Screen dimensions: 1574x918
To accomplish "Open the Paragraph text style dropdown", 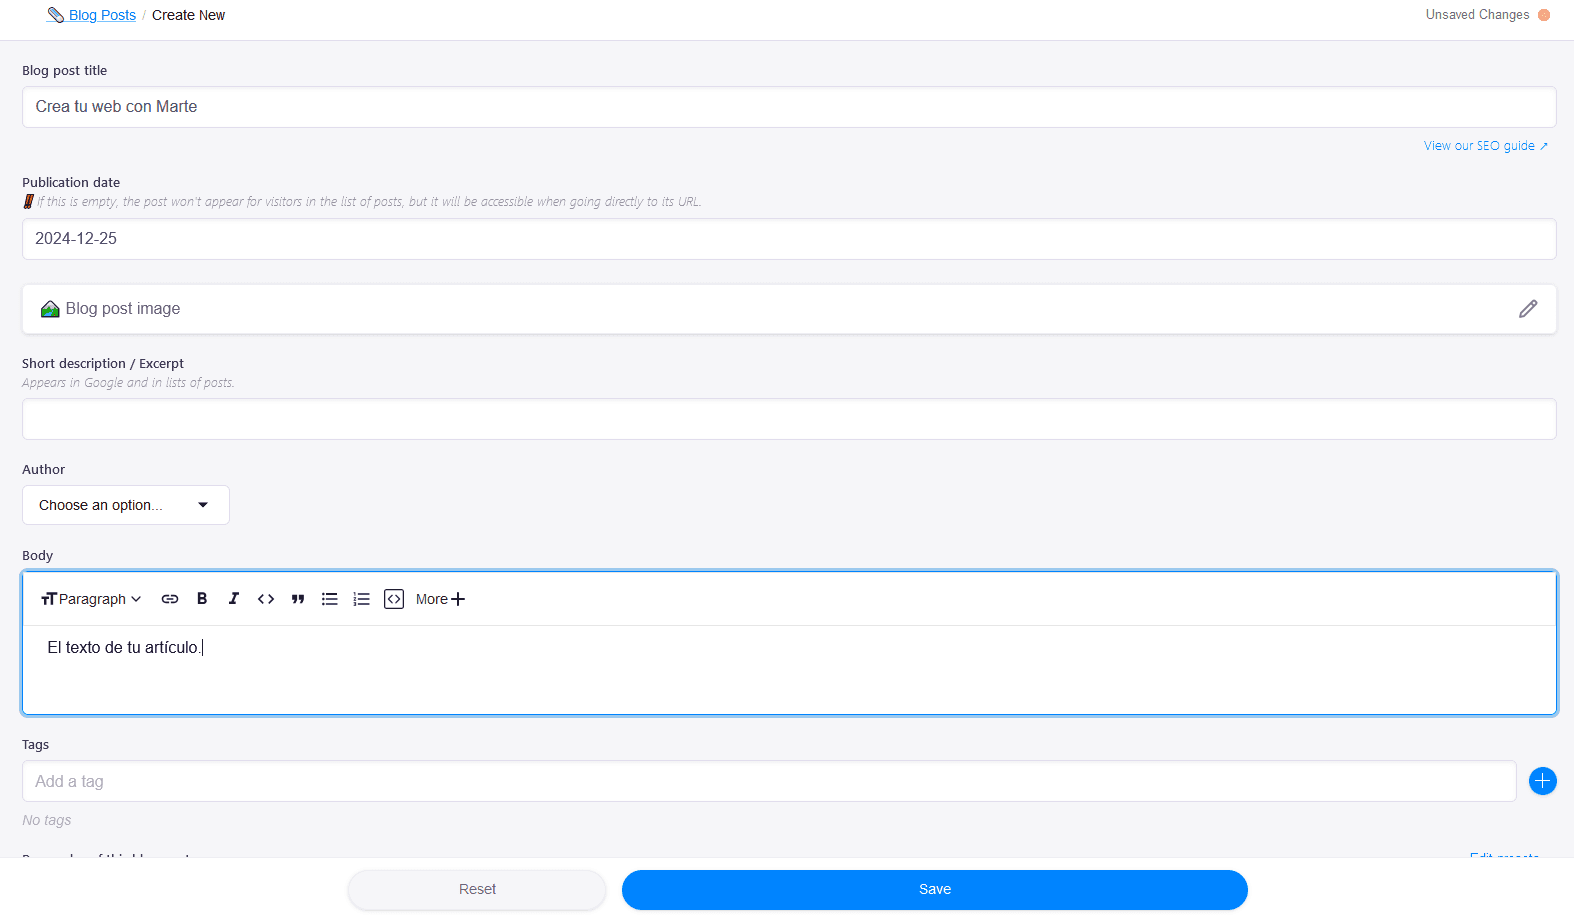I will point(91,599).
